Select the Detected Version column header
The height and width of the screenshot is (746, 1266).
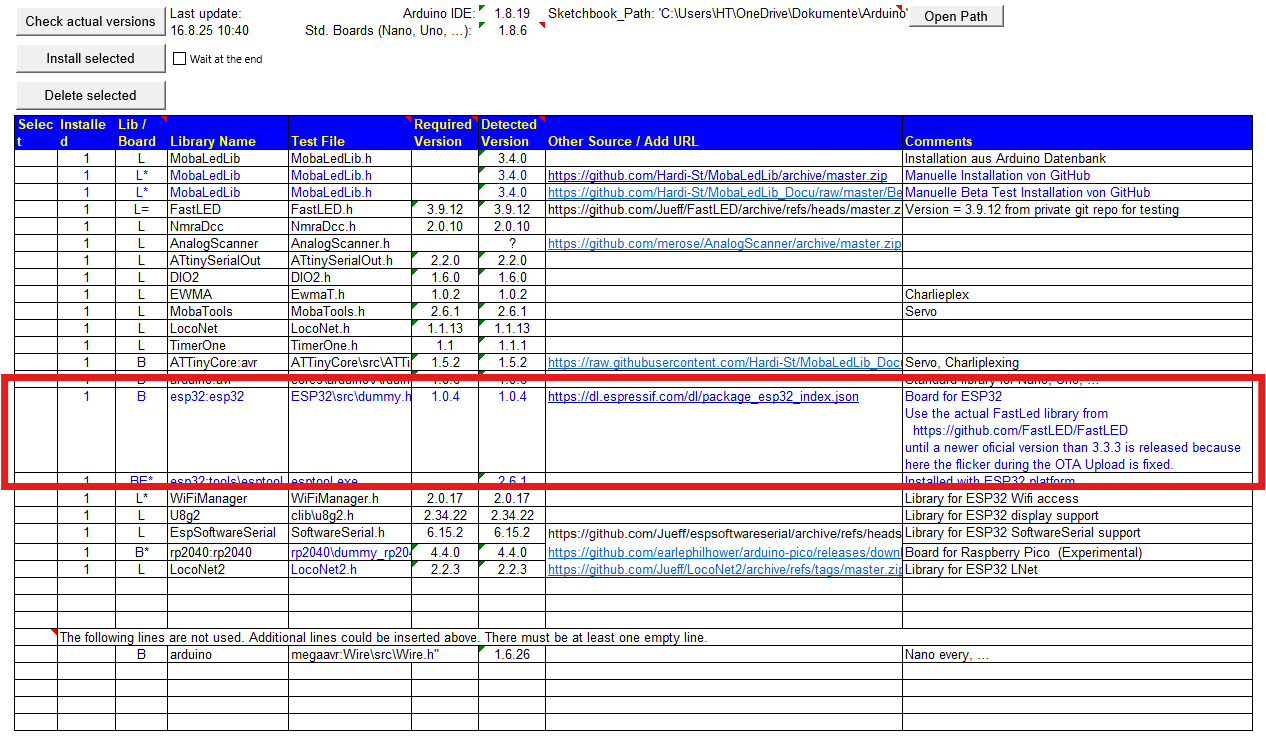(x=510, y=133)
